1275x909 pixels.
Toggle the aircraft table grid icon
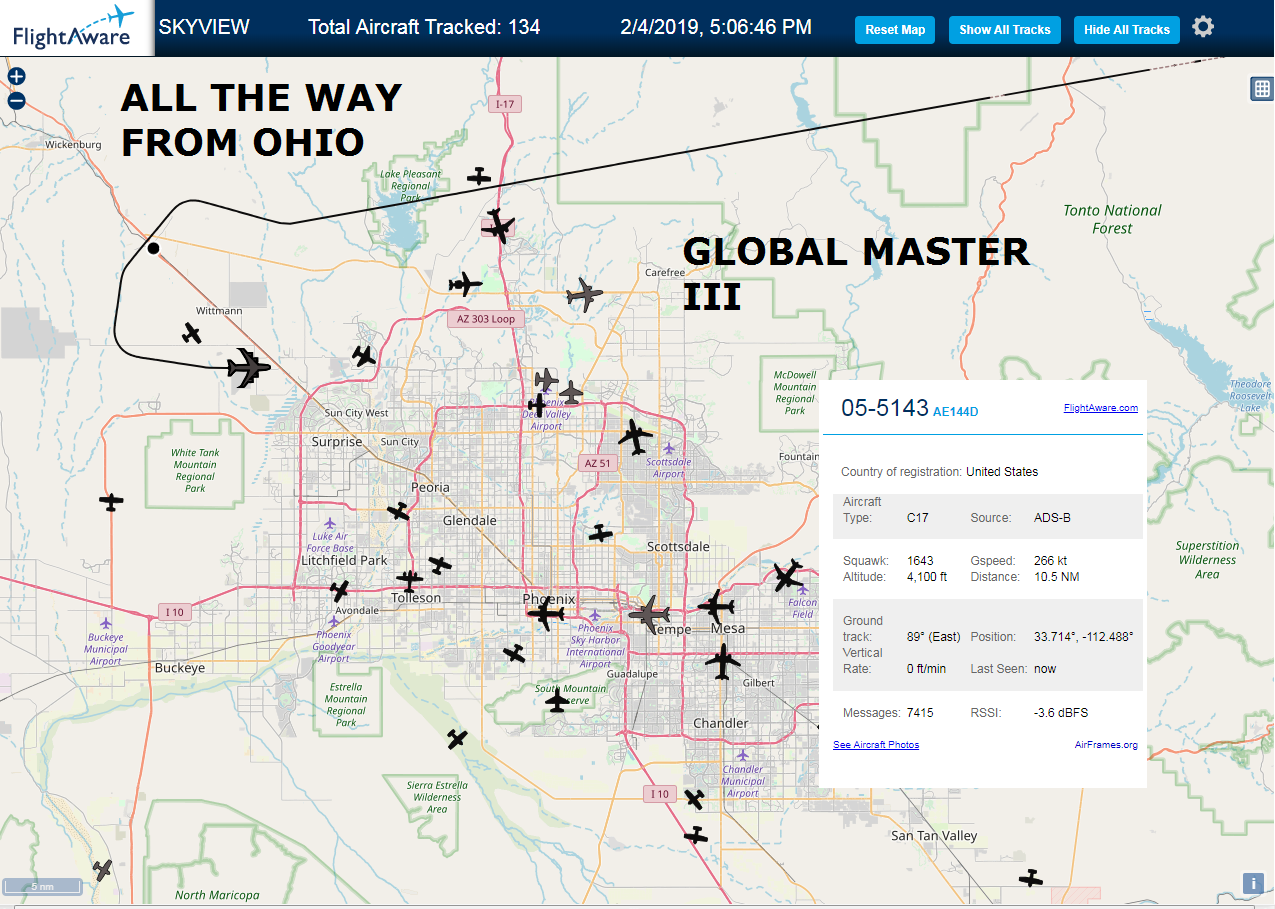coord(1261,89)
